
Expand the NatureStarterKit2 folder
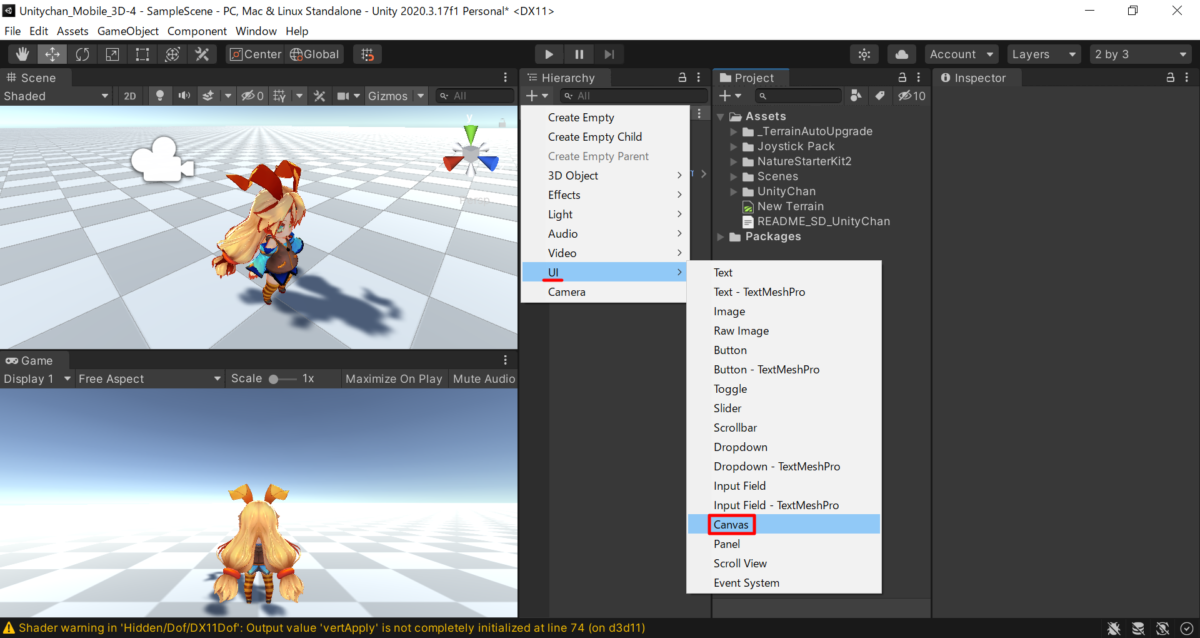point(735,161)
